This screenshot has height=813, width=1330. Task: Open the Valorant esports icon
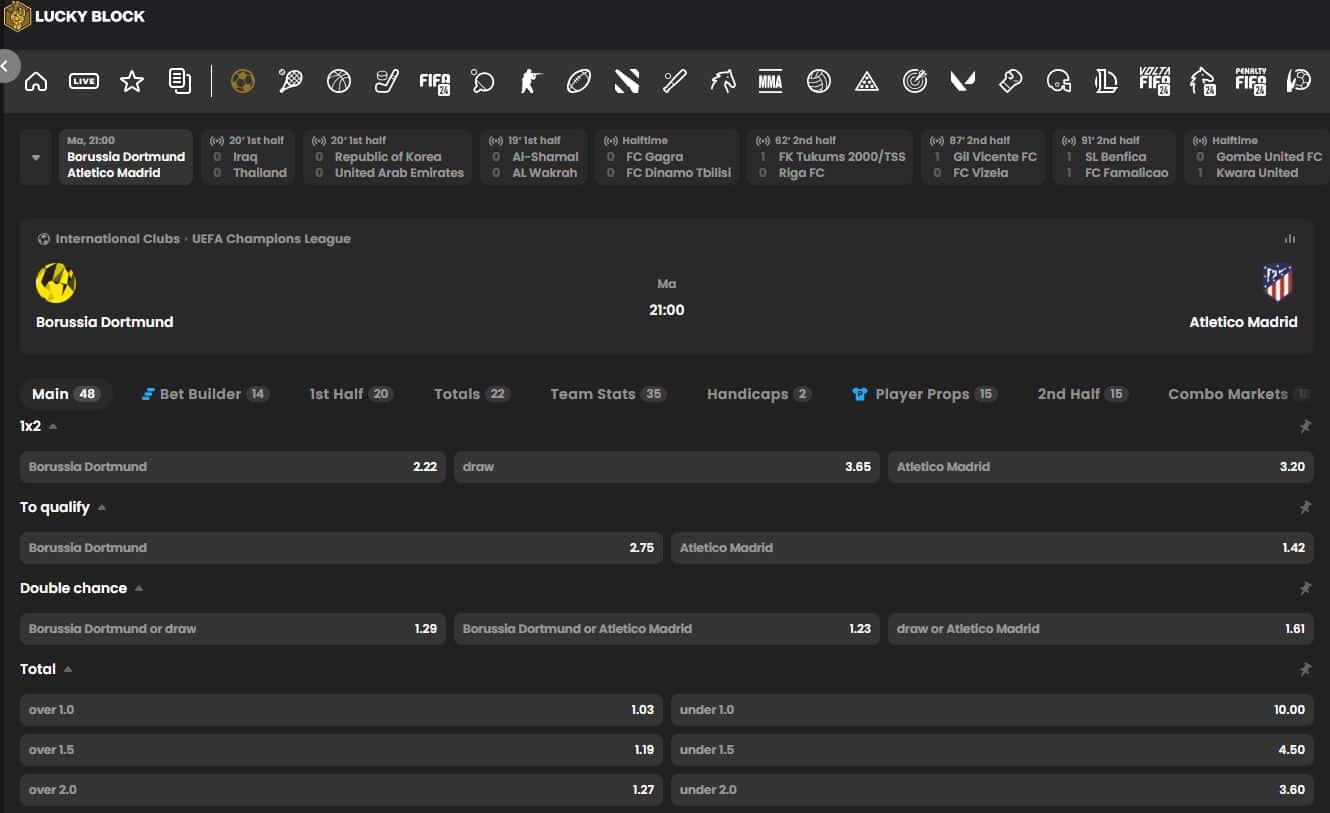coord(963,81)
